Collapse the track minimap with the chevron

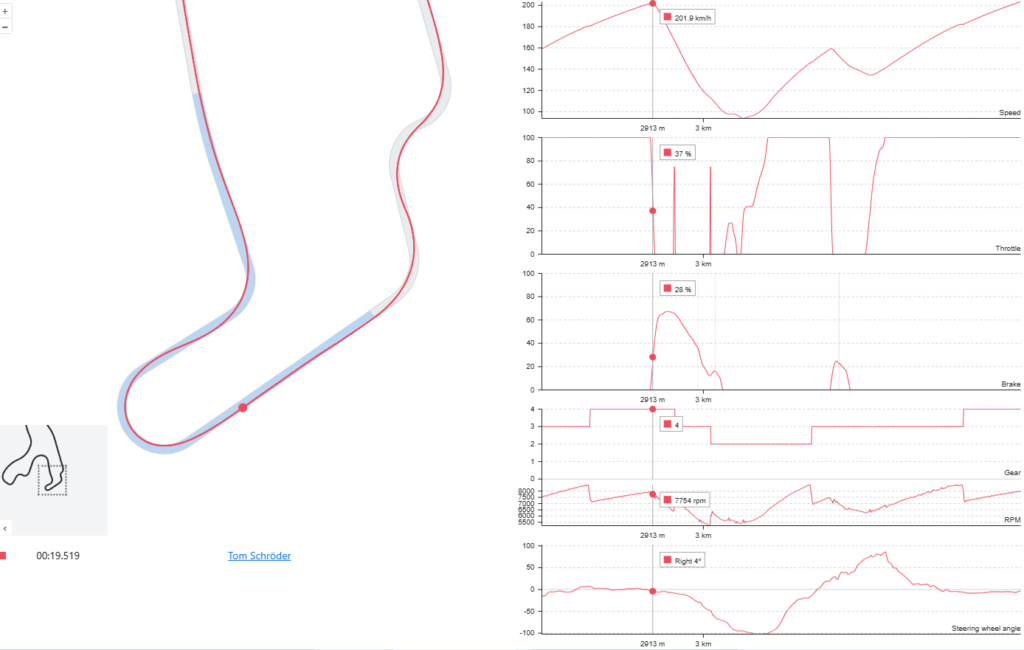click(x=5, y=527)
